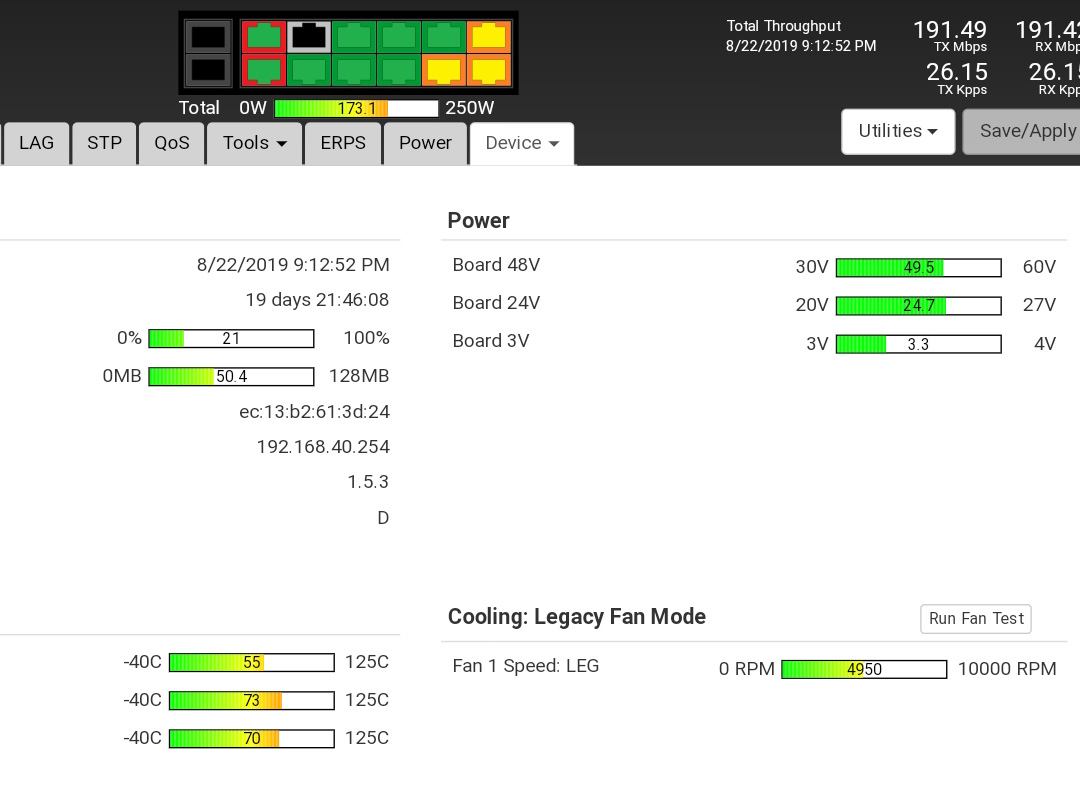The image size is (1080, 798).
Task: Open the Utilities dropdown
Action: [898, 131]
